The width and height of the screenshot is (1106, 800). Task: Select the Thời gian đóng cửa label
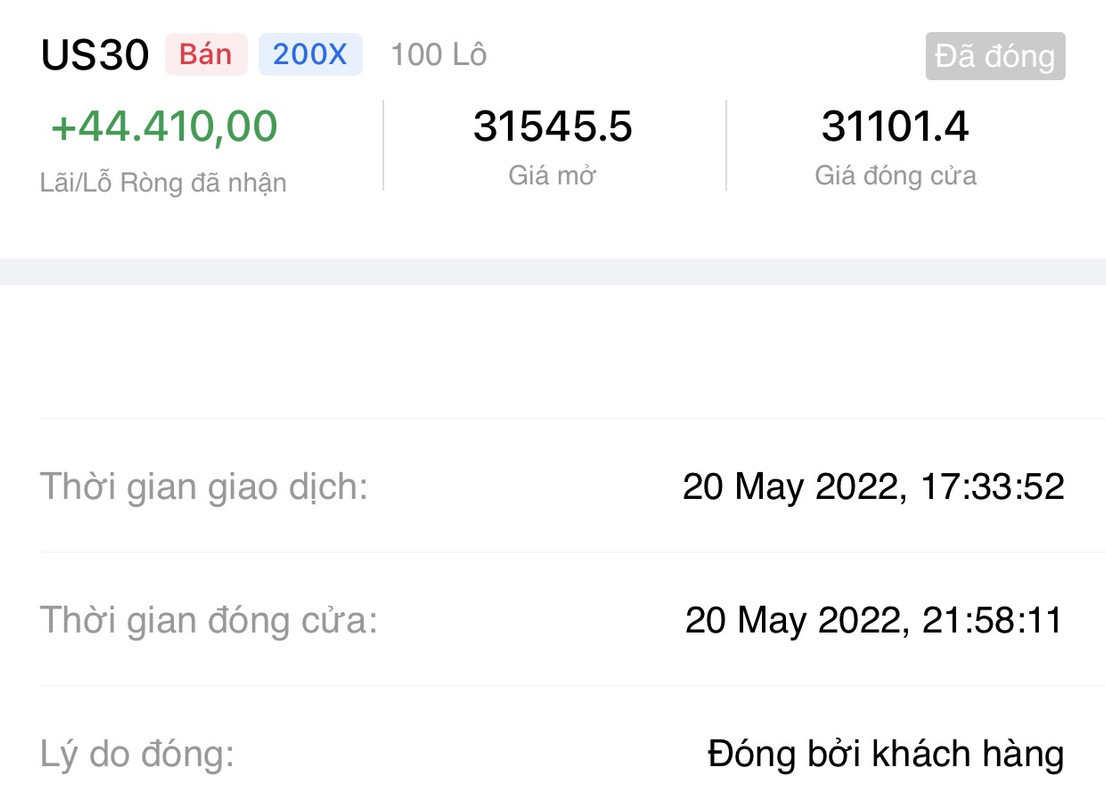click(209, 621)
